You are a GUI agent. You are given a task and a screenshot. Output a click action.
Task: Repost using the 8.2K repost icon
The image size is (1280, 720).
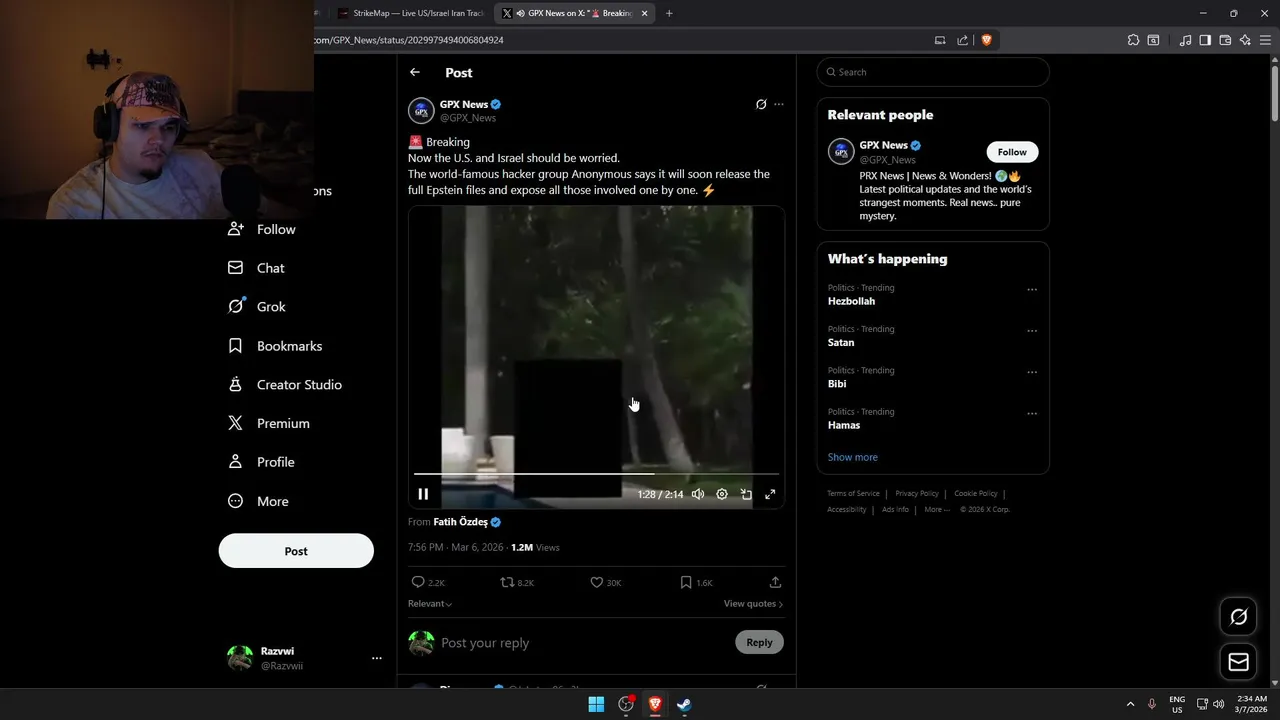pyautogui.click(x=517, y=582)
